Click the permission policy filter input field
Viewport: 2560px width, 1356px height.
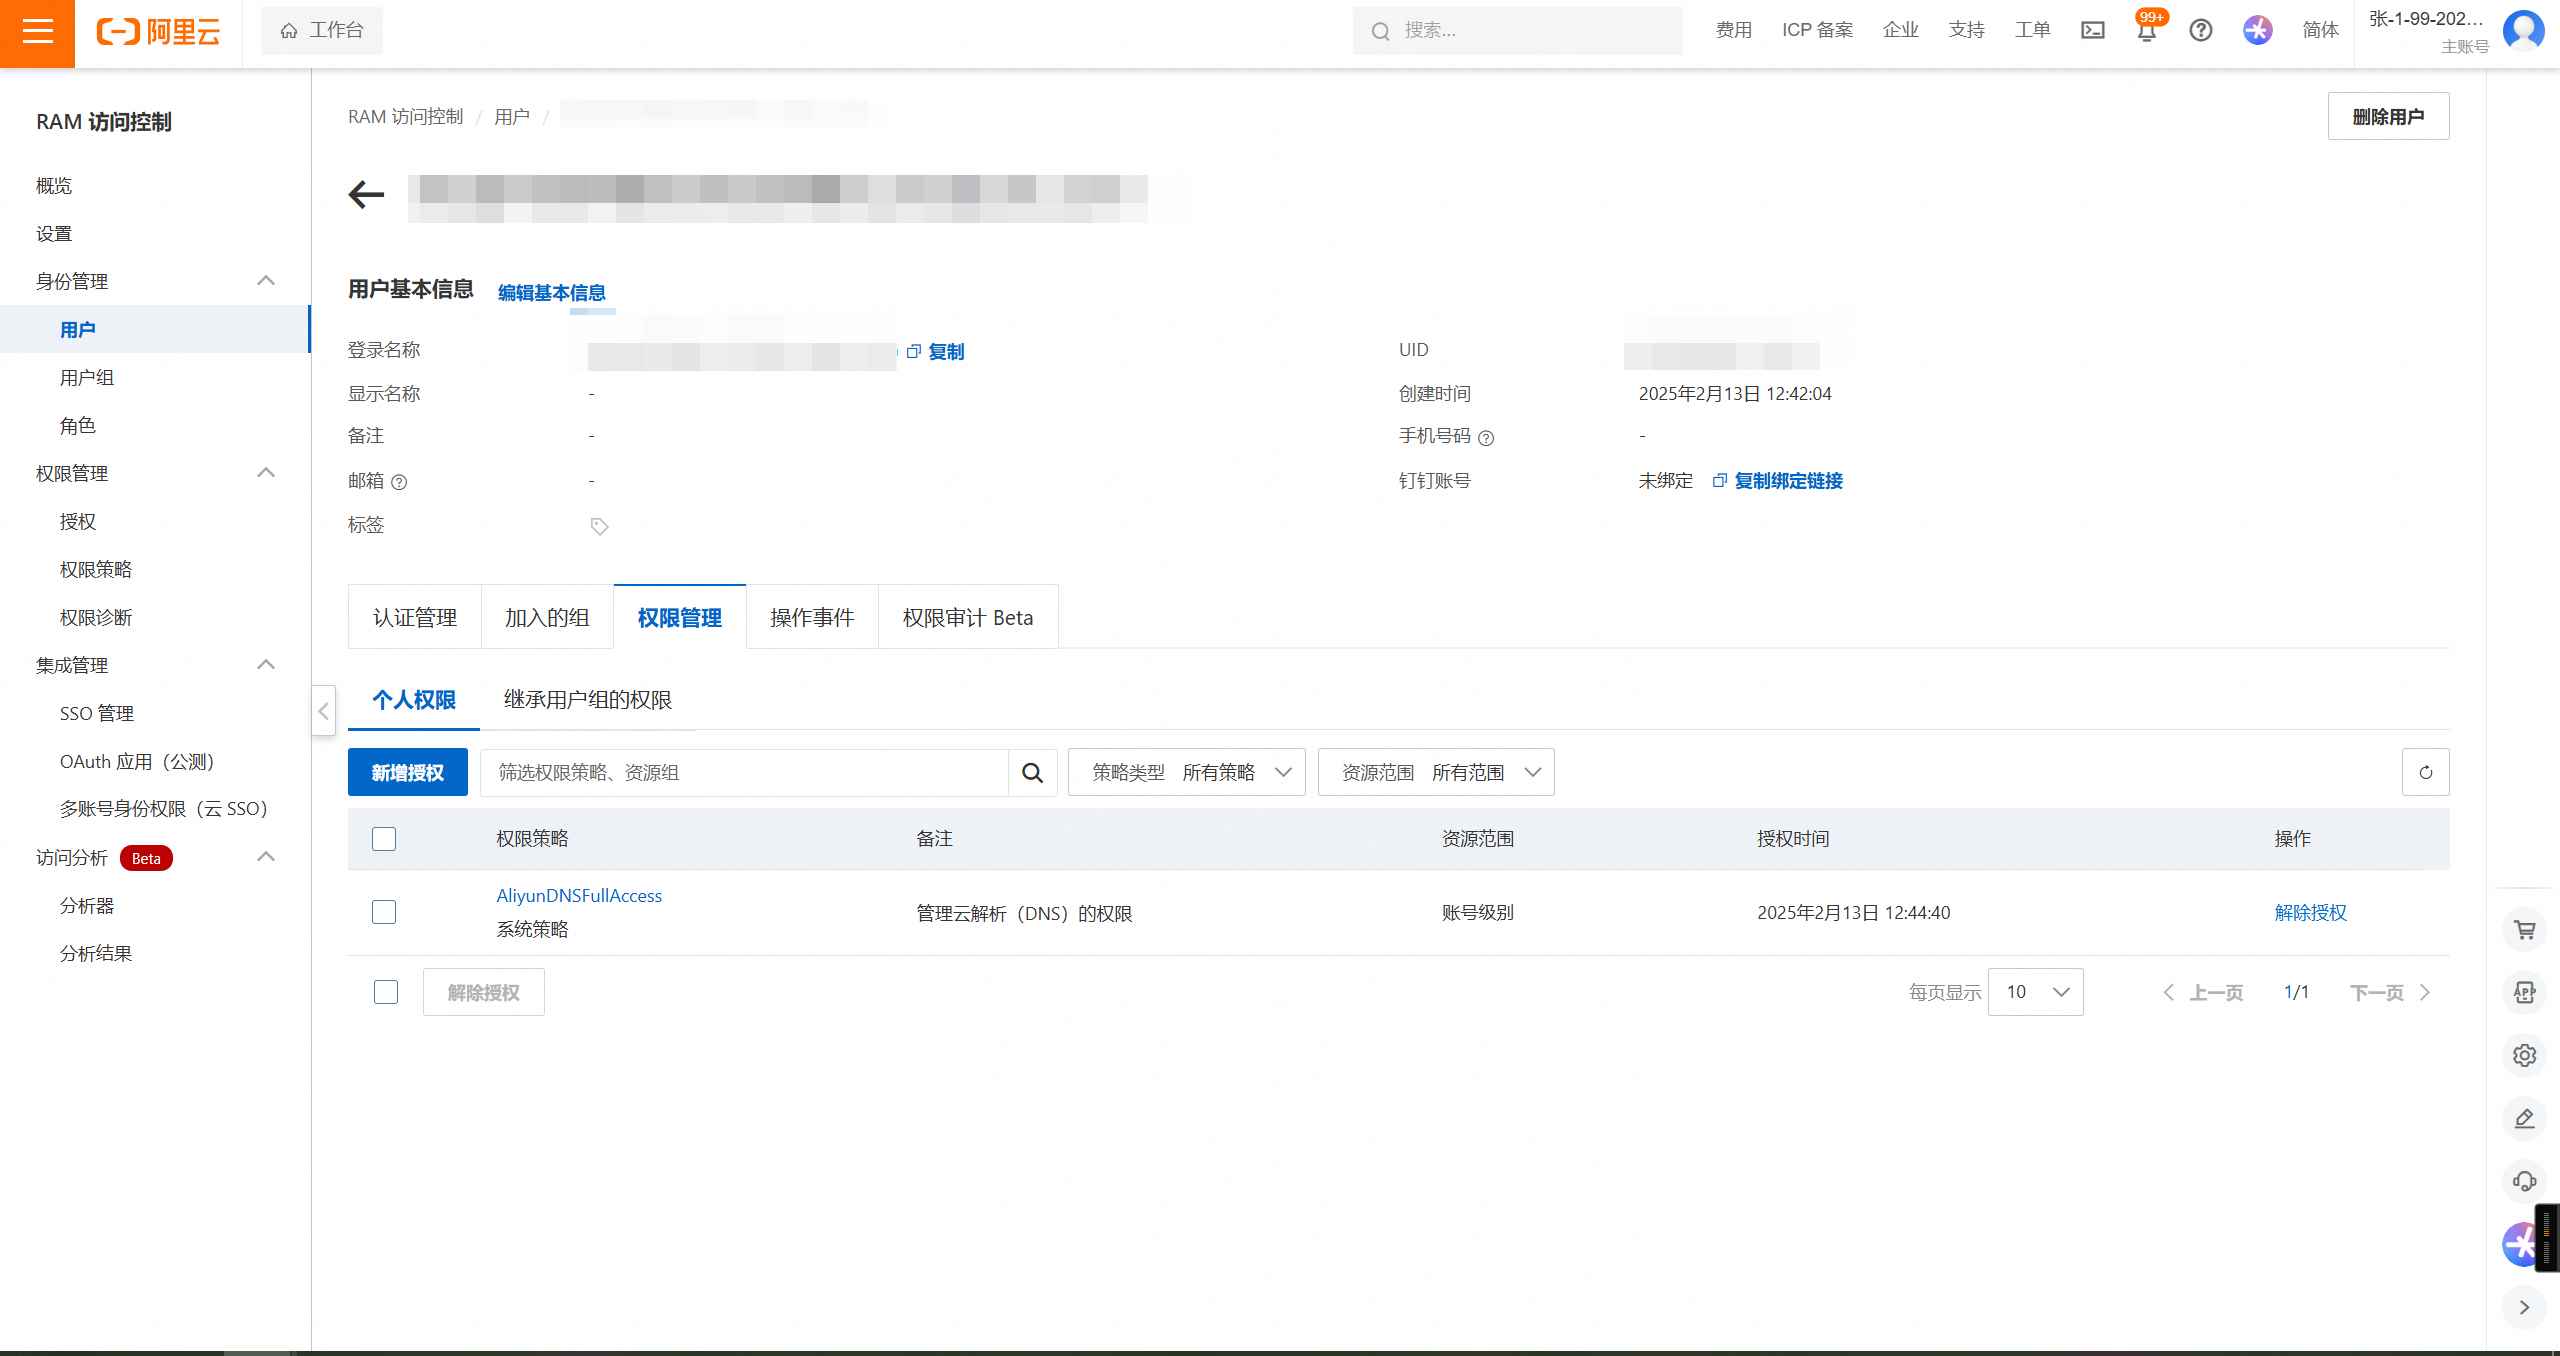743,772
